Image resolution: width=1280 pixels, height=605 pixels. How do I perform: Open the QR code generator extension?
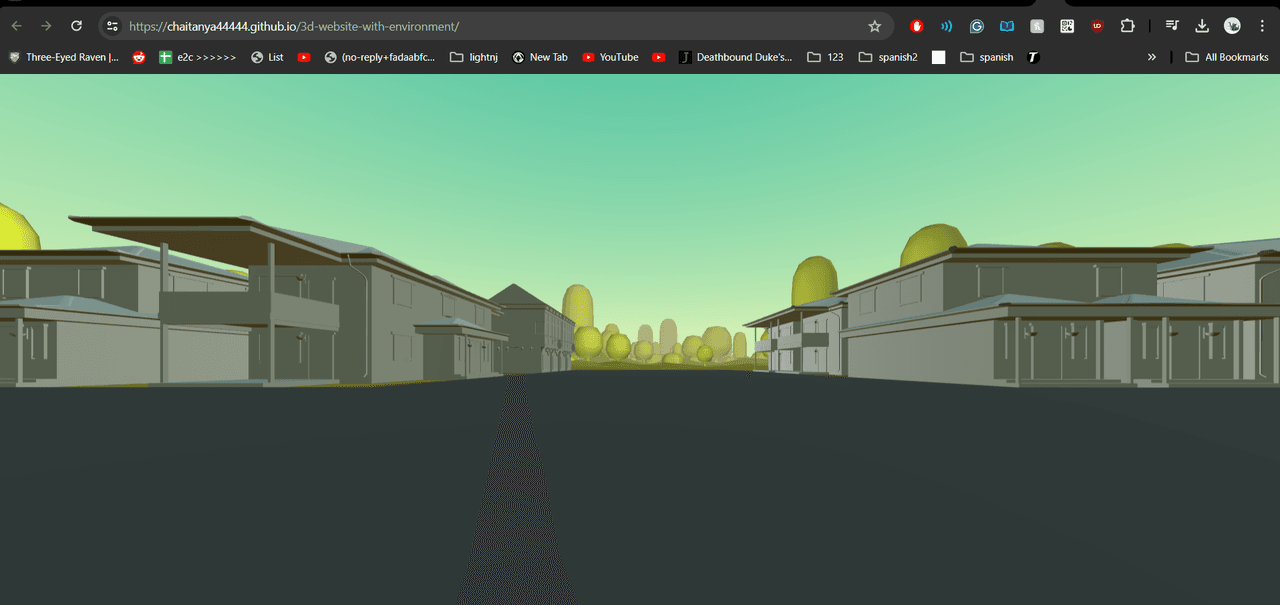[x=1067, y=26]
